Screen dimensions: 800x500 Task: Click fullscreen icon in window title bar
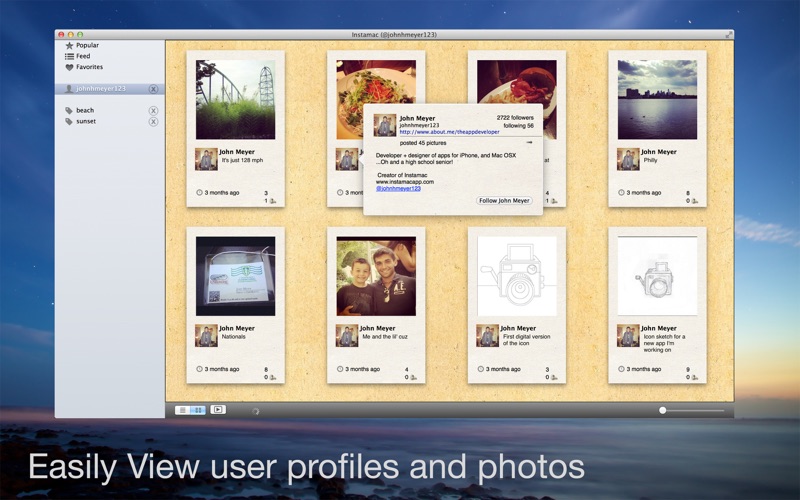coord(729,34)
